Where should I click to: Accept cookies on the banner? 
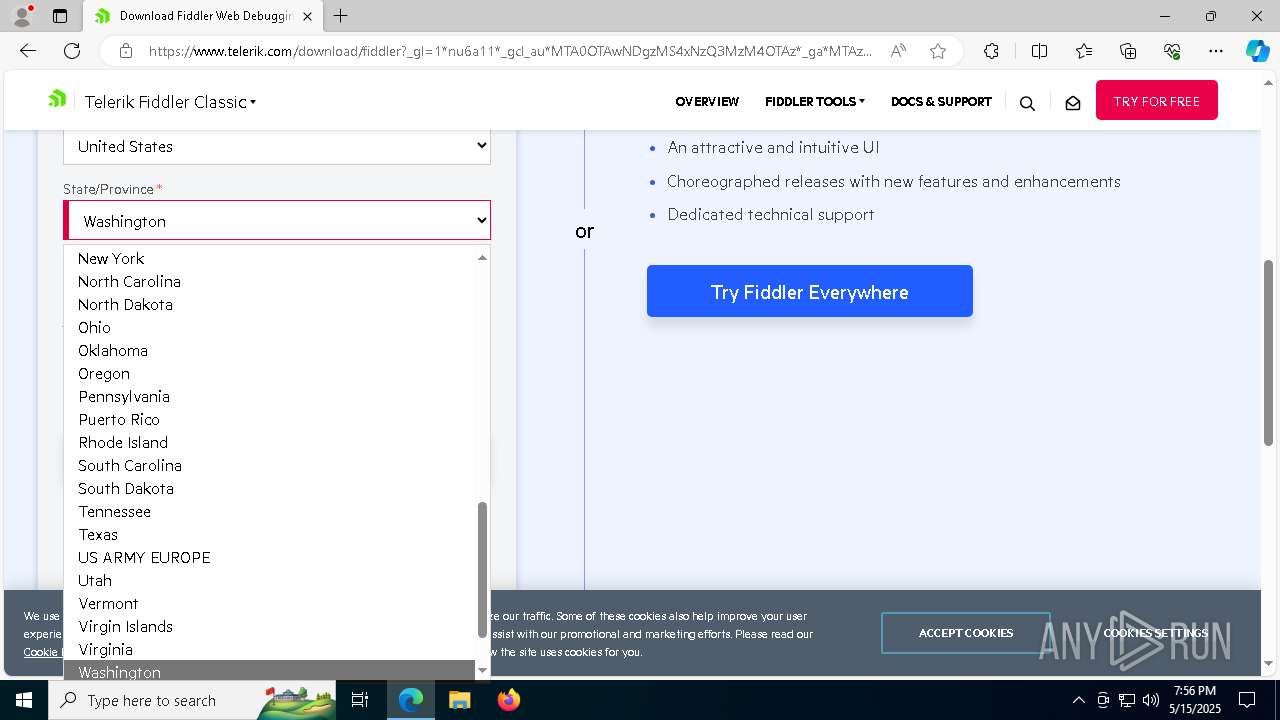(x=966, y=633)
